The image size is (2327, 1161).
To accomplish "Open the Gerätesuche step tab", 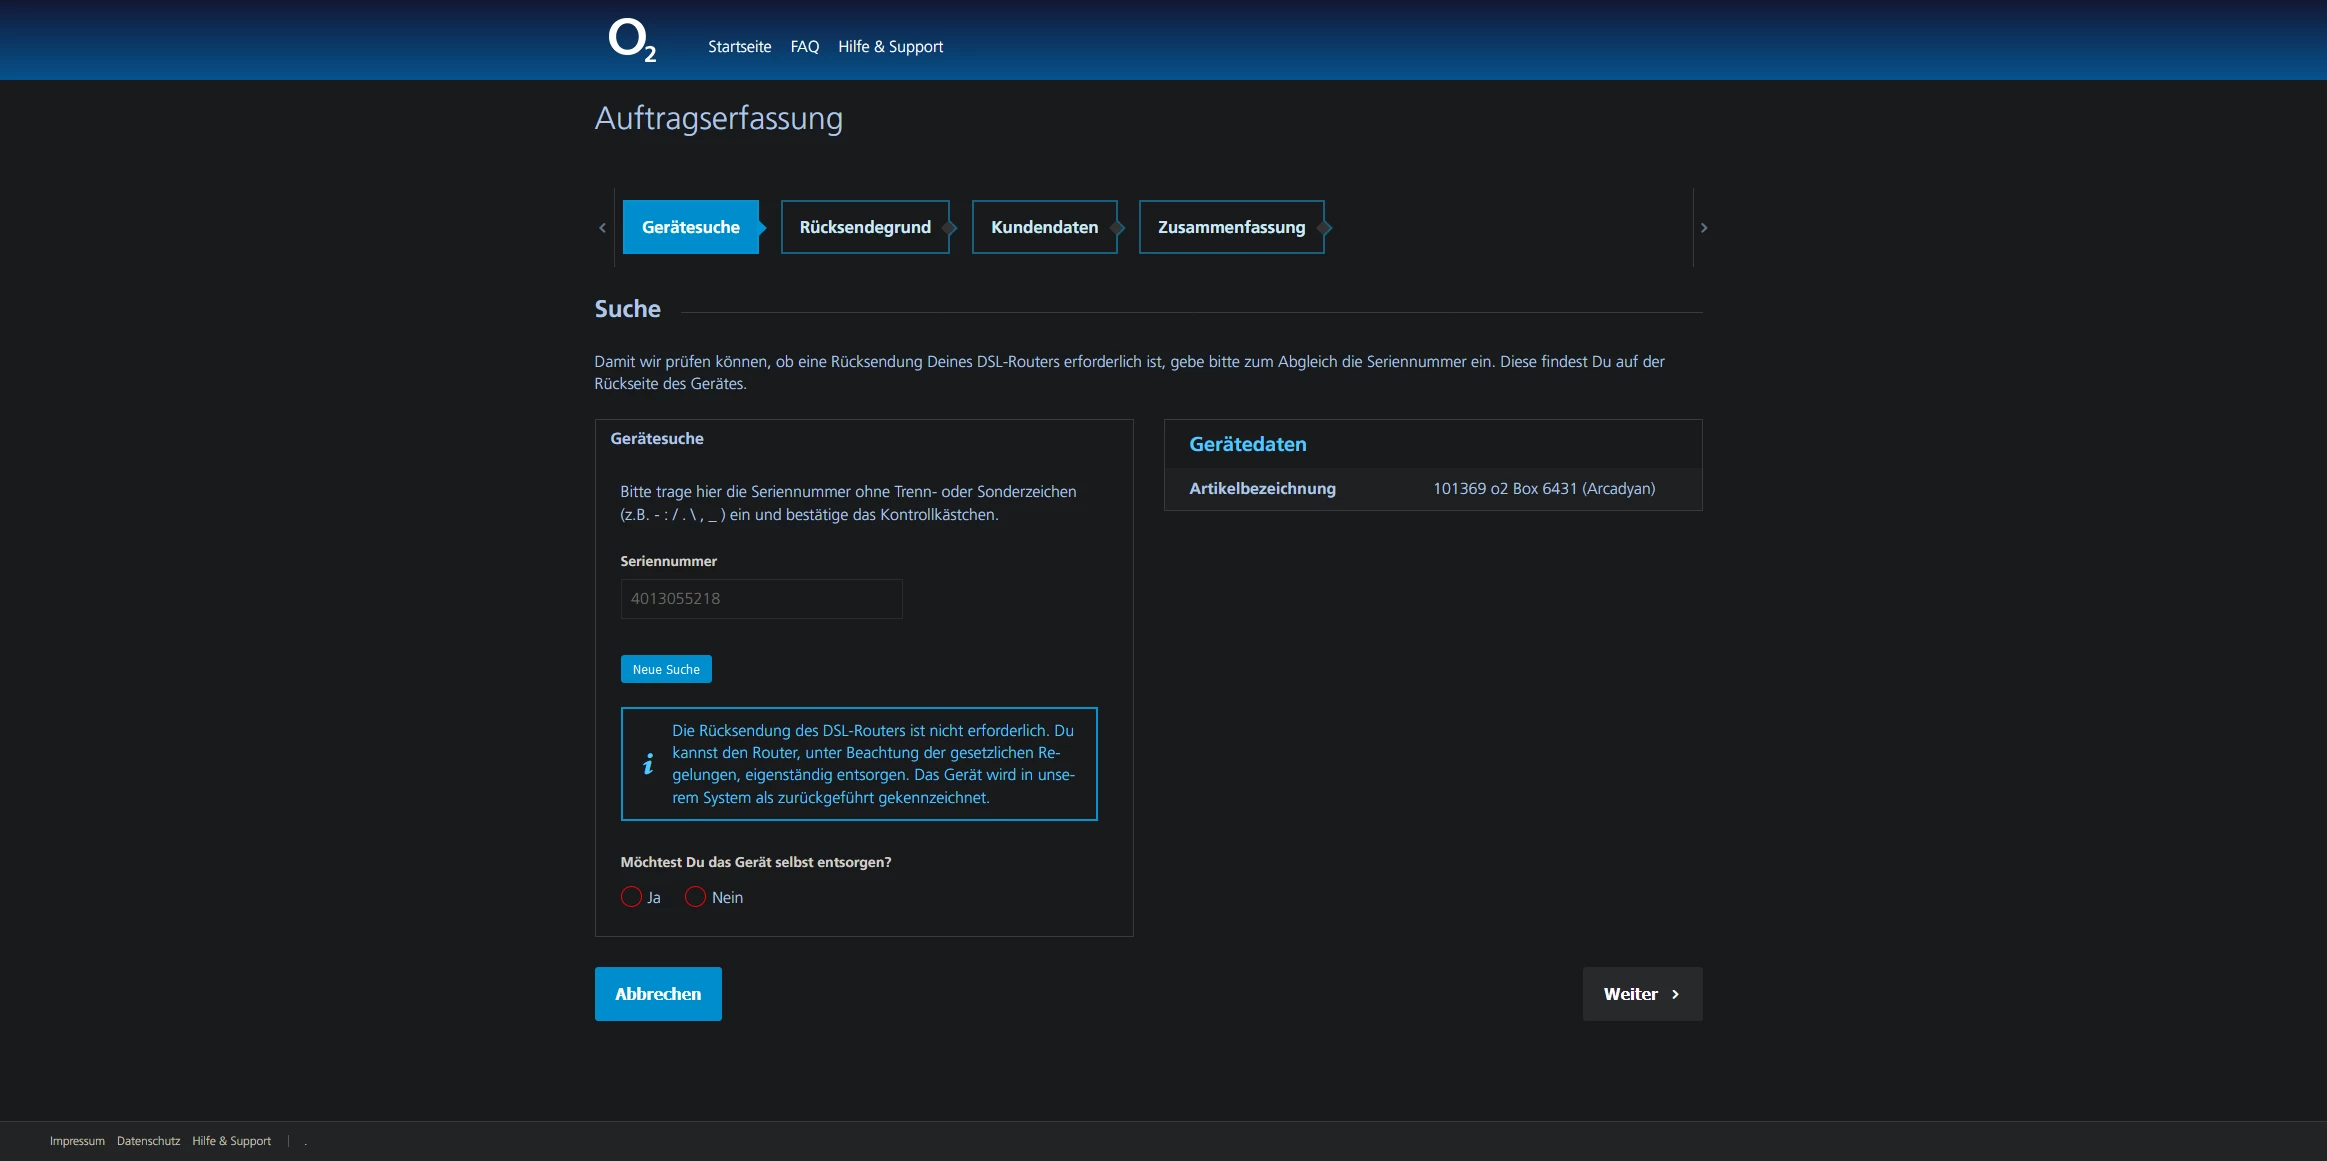I will pos(690,227).
